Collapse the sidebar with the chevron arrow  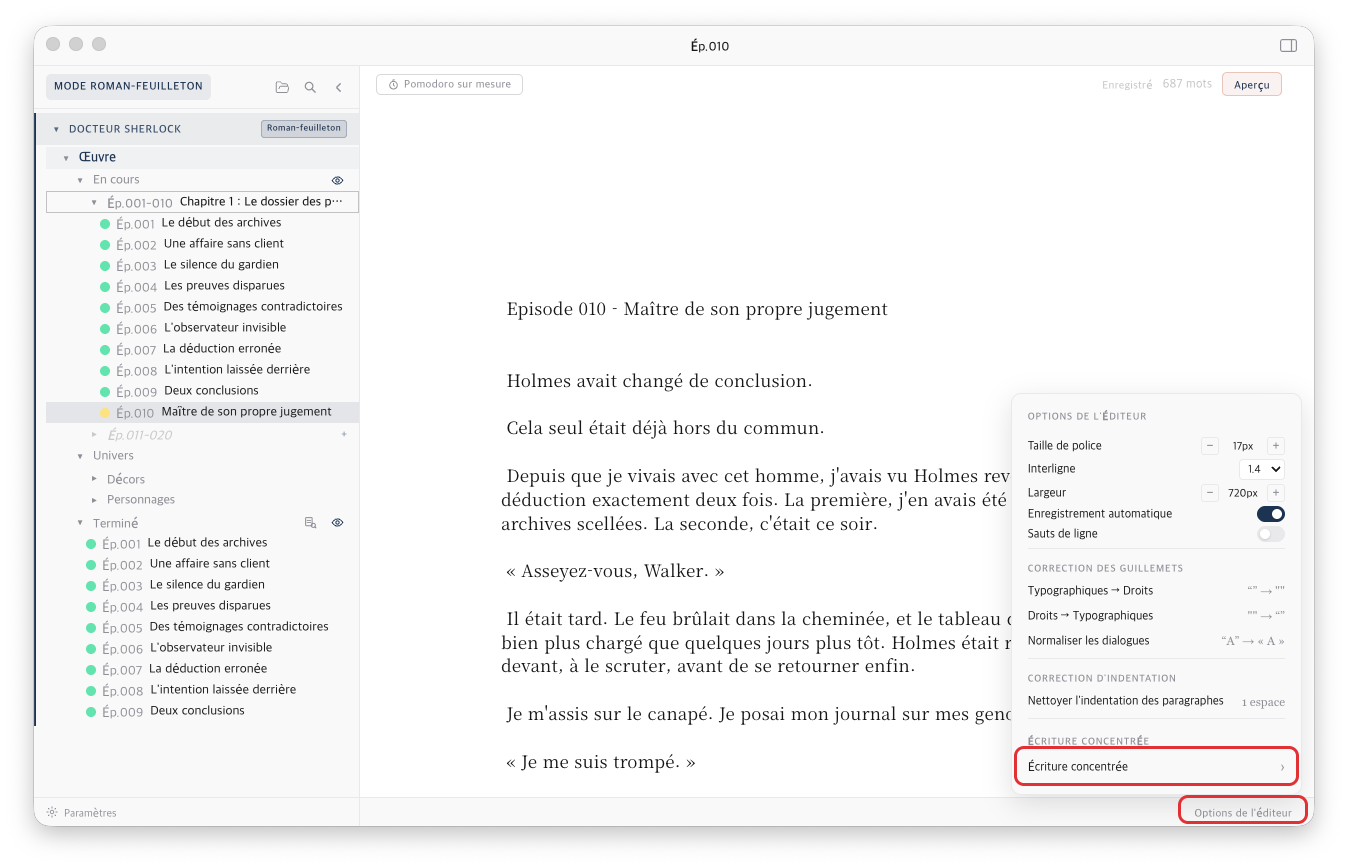pyautogui.click(x=339, y=88)
